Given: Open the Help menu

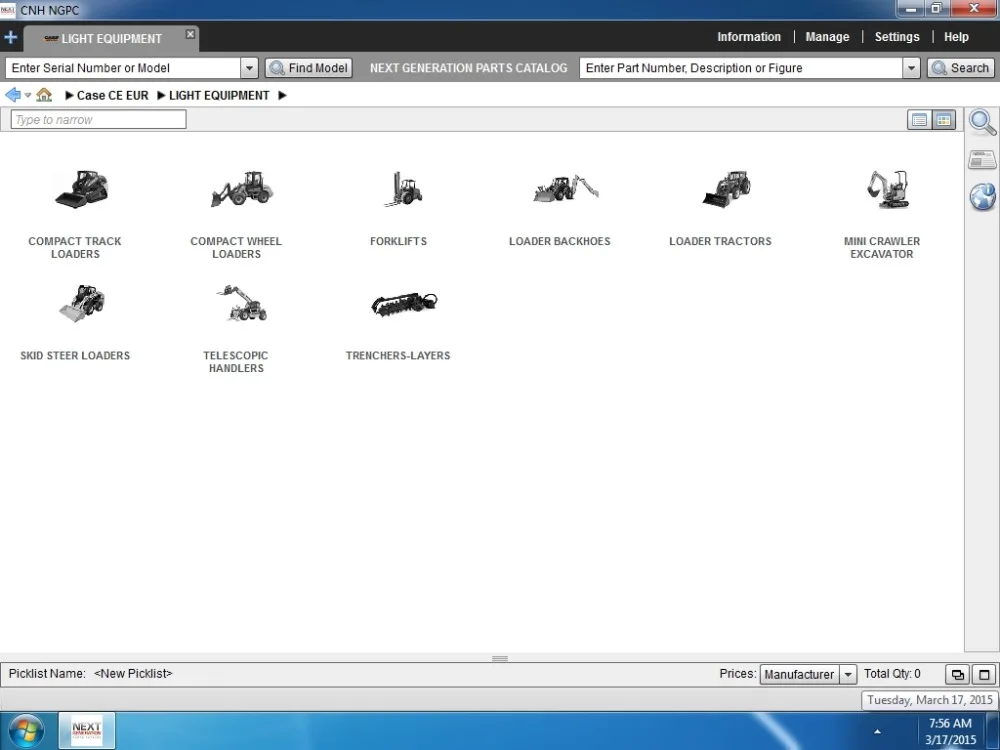Looking at the screenshot, I should [x=956, y=37].
